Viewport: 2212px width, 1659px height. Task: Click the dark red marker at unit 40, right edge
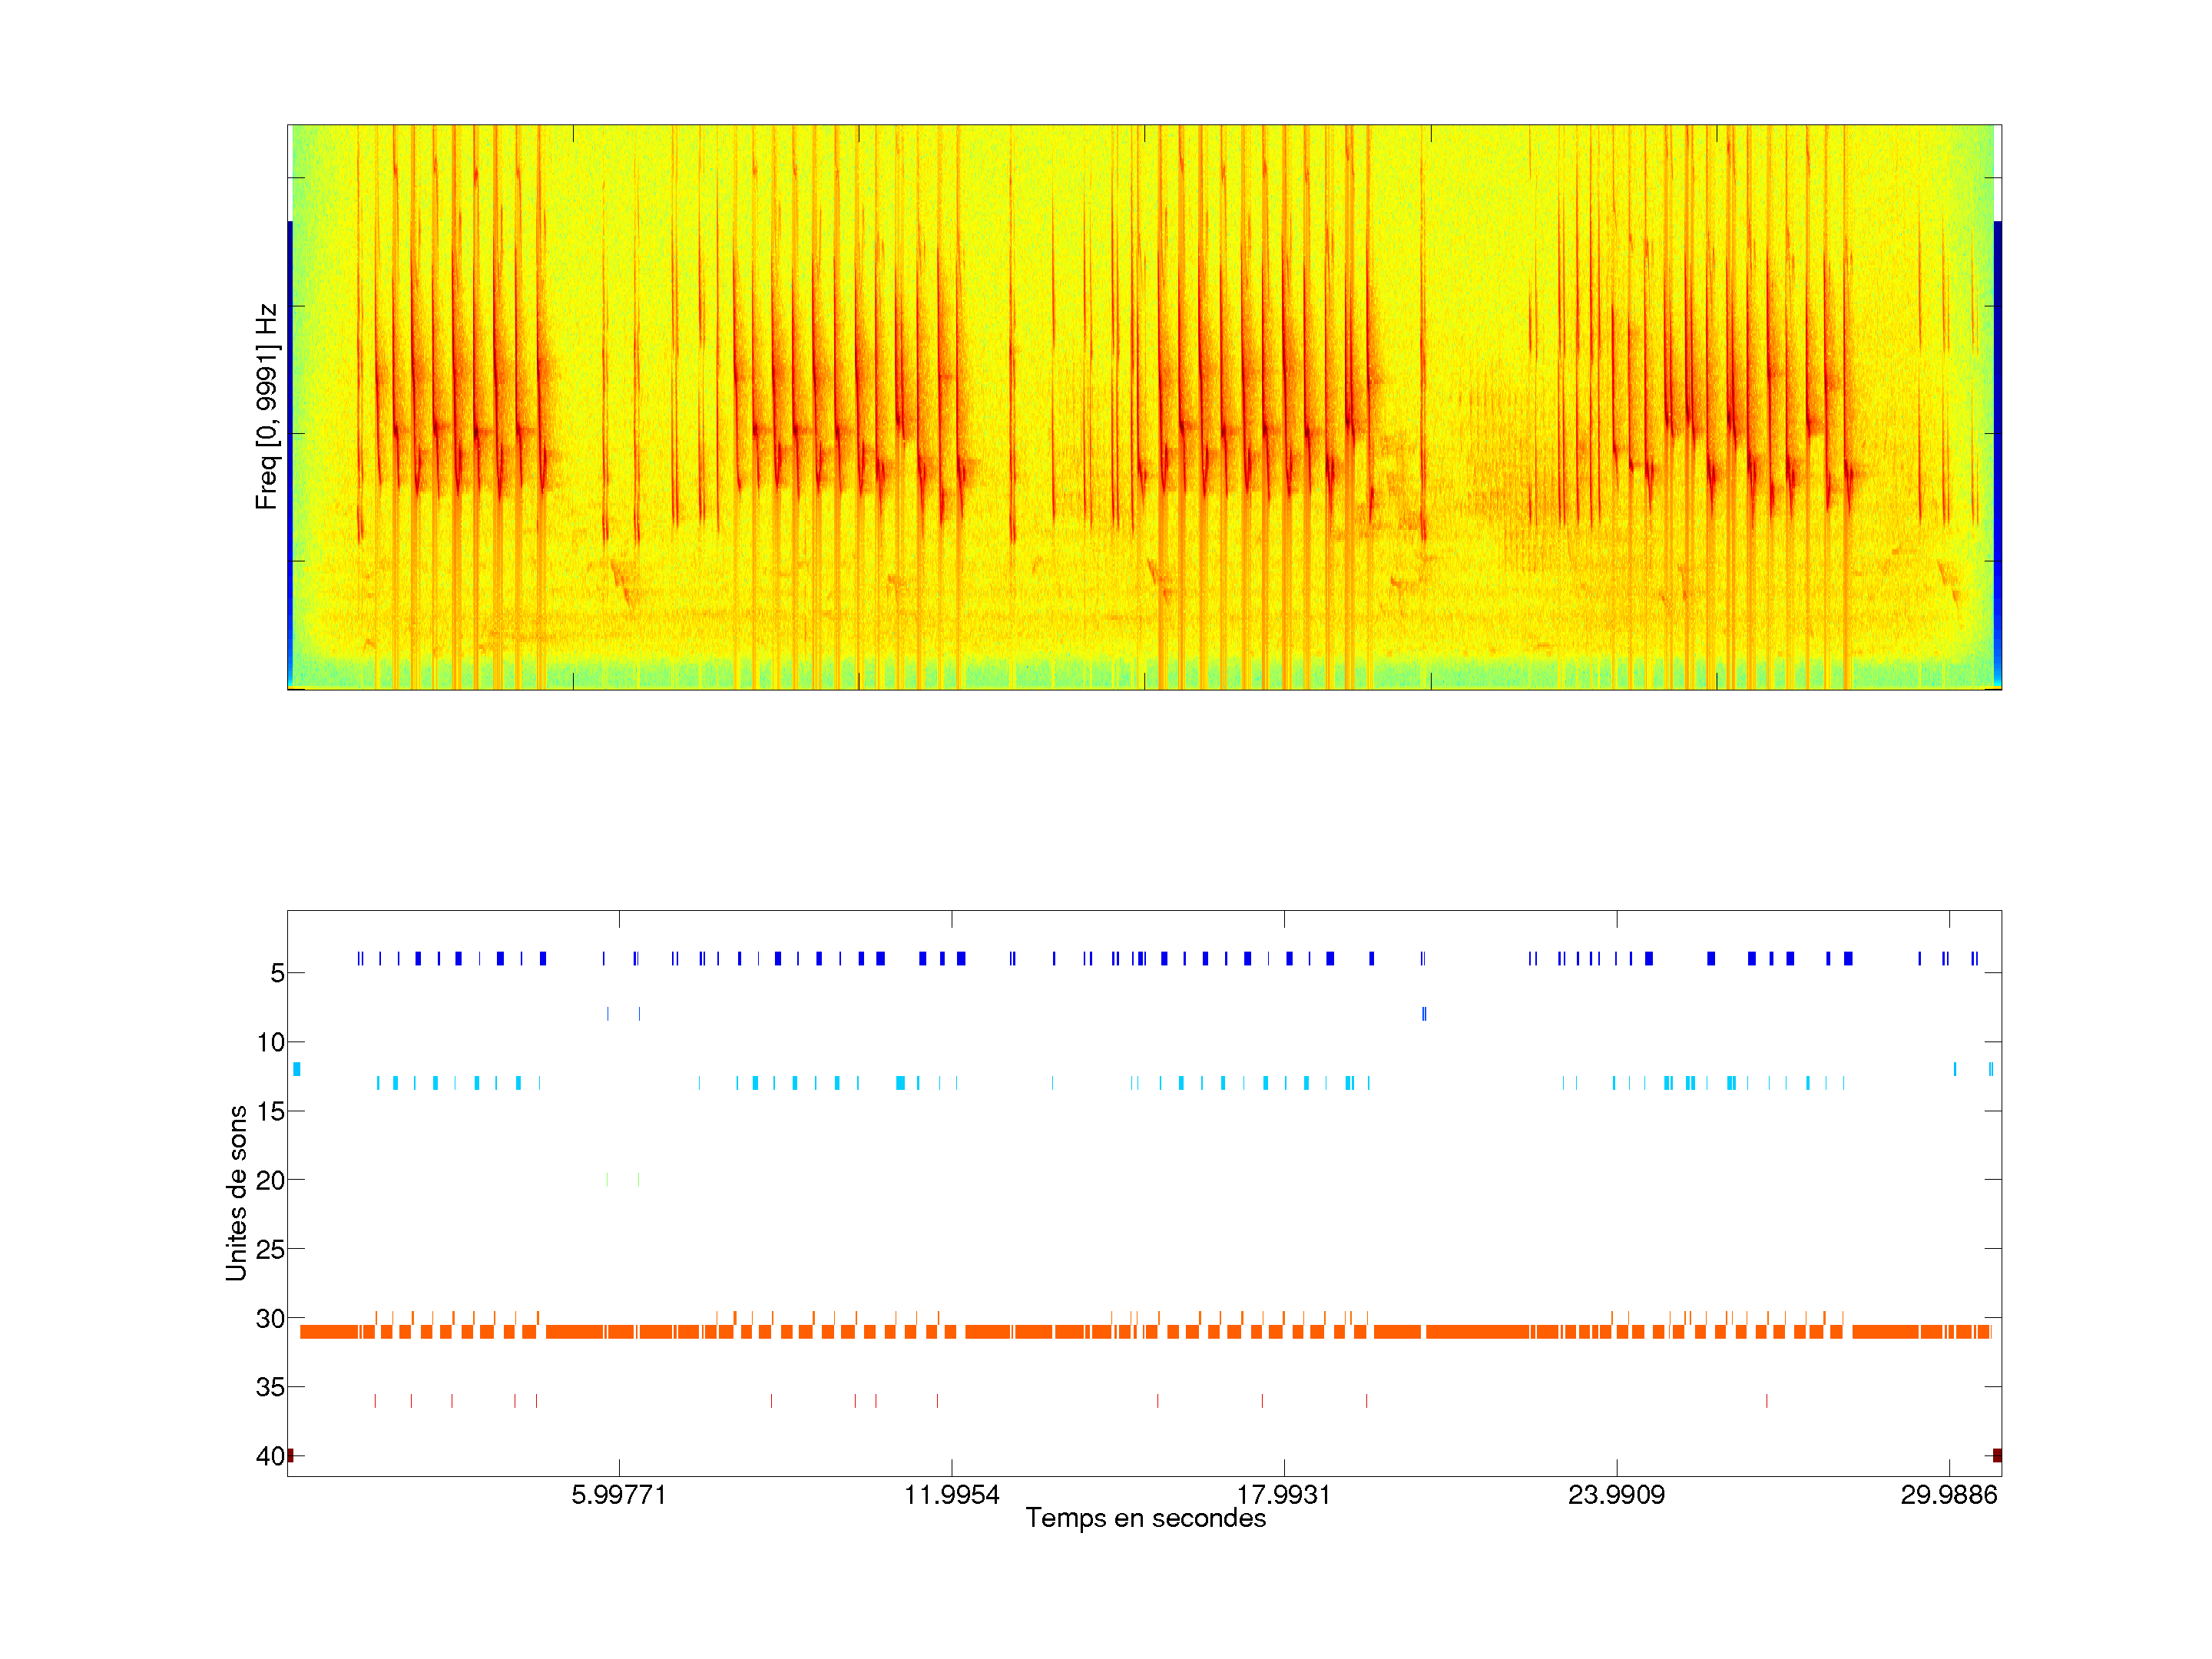coord(1997,1455)
